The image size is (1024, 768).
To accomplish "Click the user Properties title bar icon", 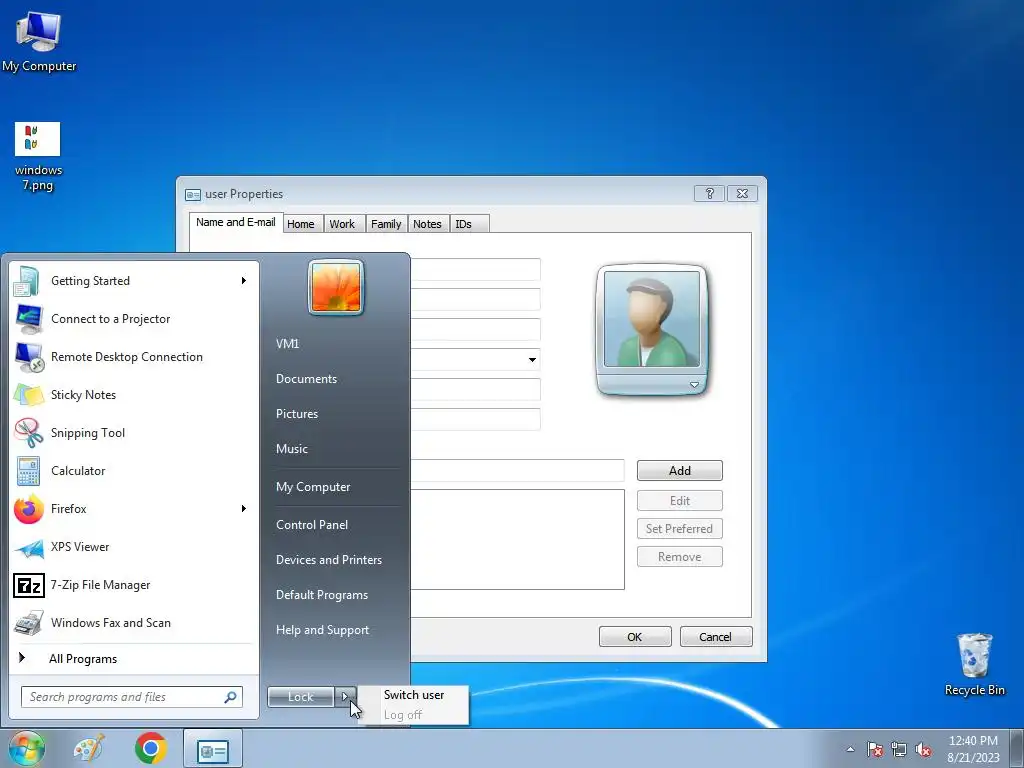I will pyautogui.click(x=193, y=195).
